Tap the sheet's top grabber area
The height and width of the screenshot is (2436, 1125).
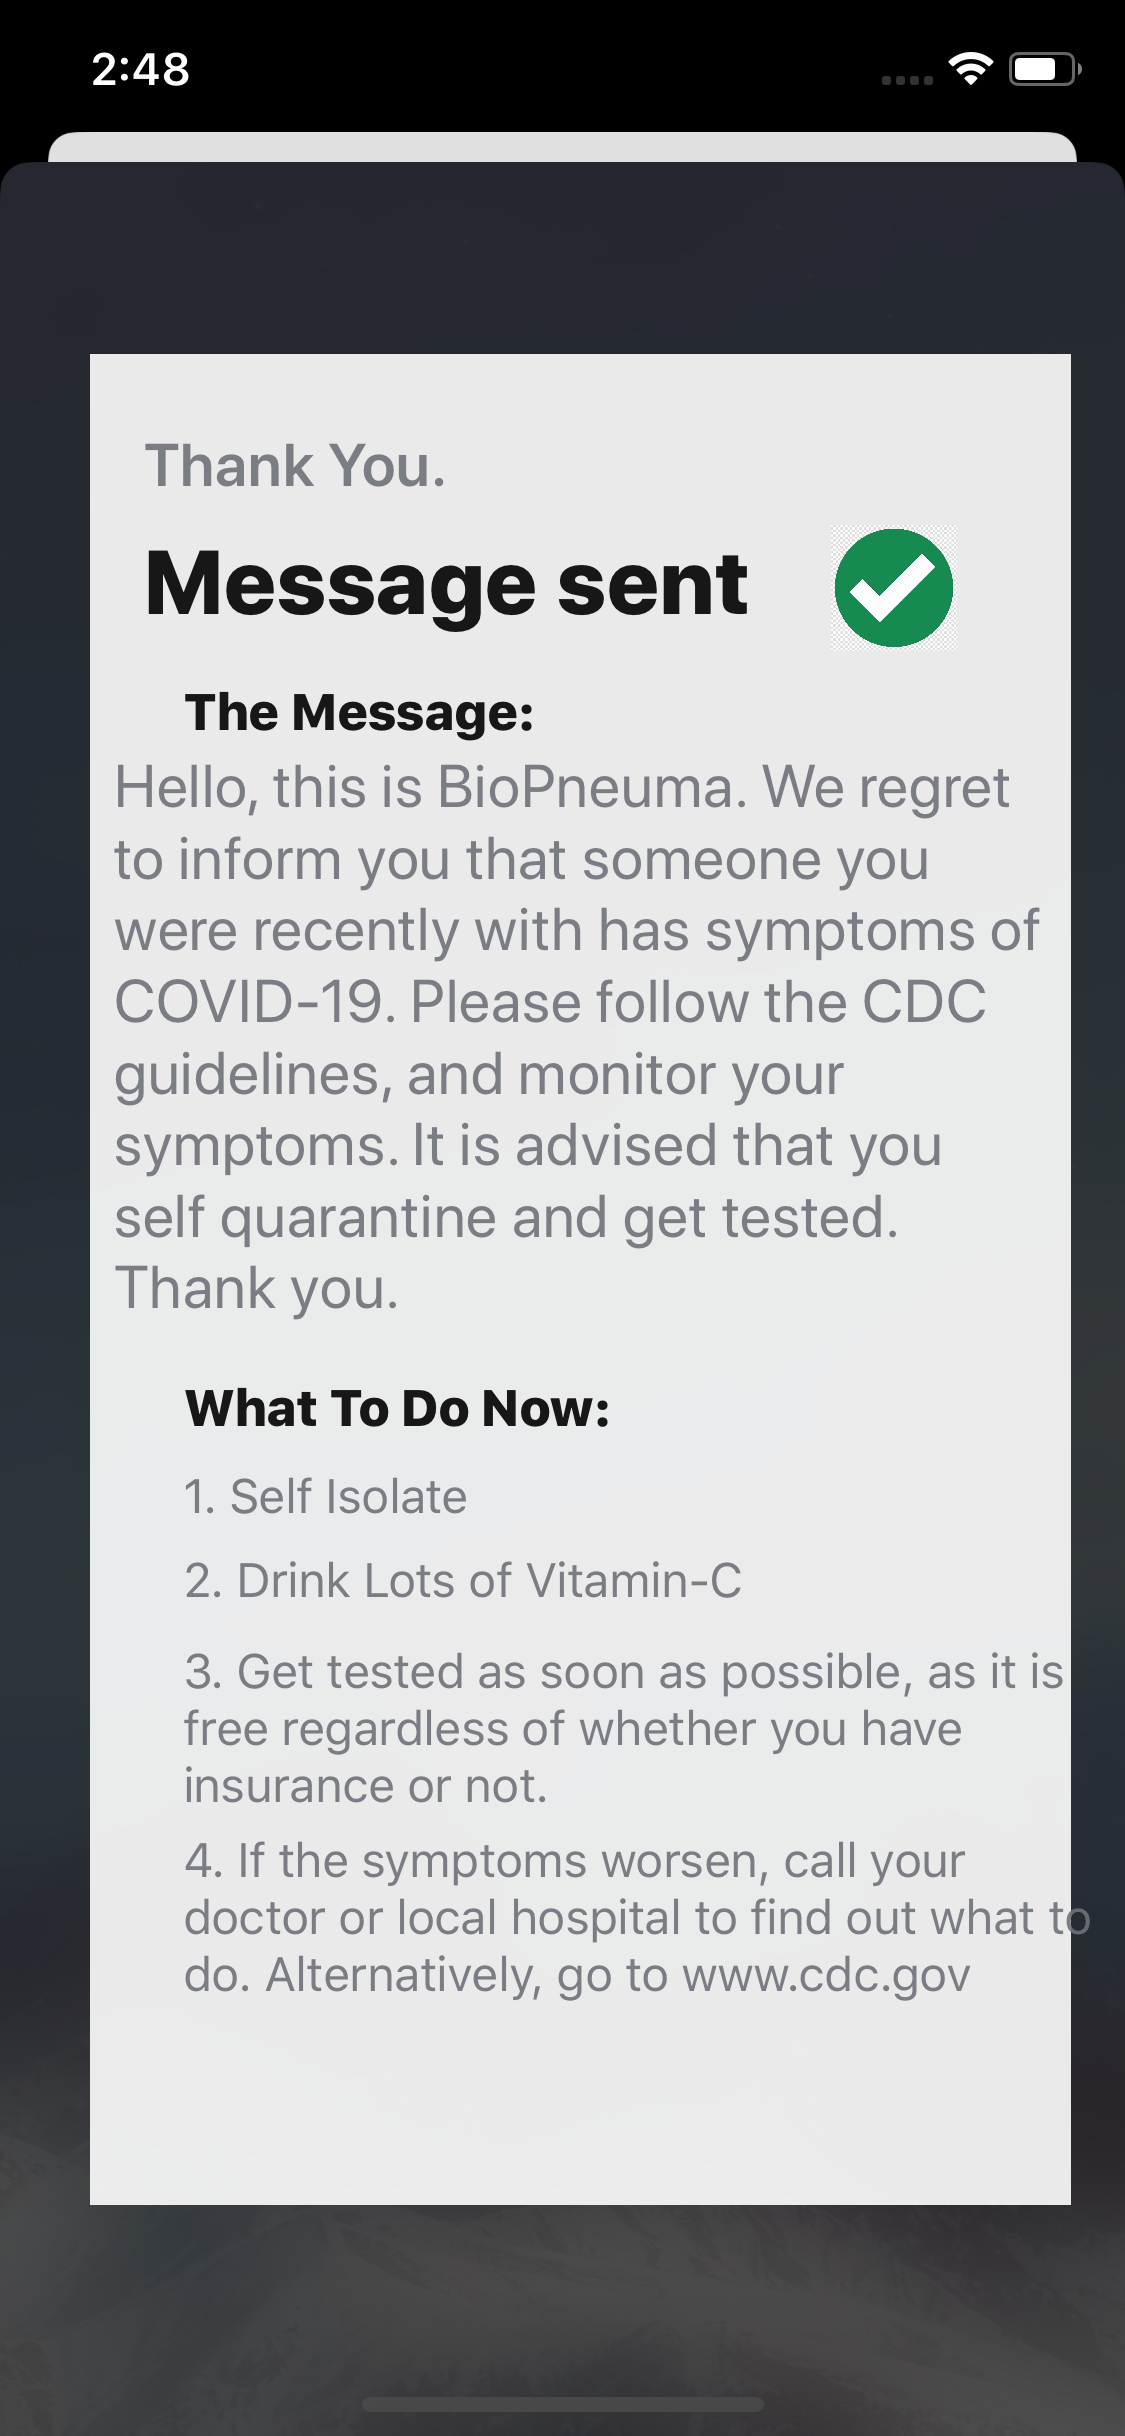click(562, 146)
